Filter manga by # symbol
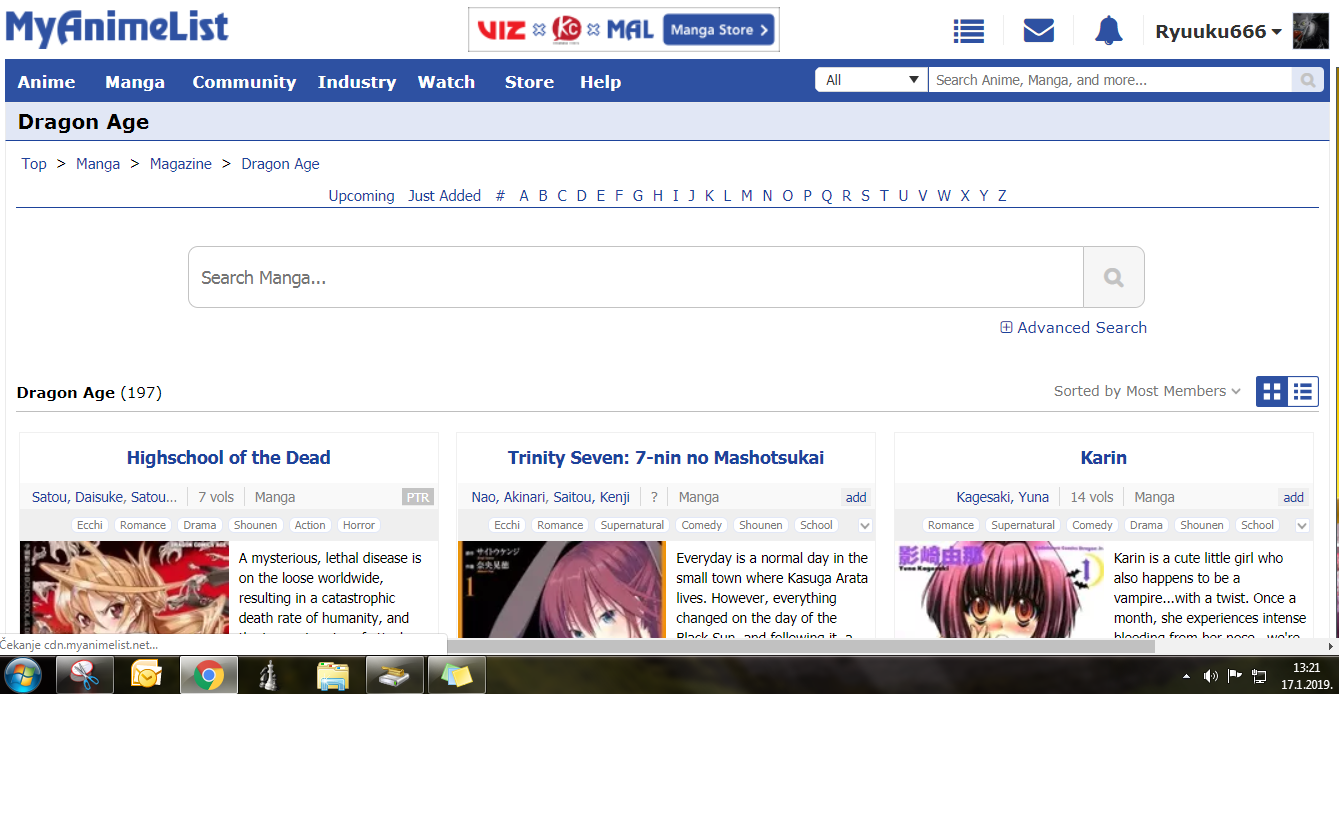Screen dimensions: 1339x839 tap(500, 196)
